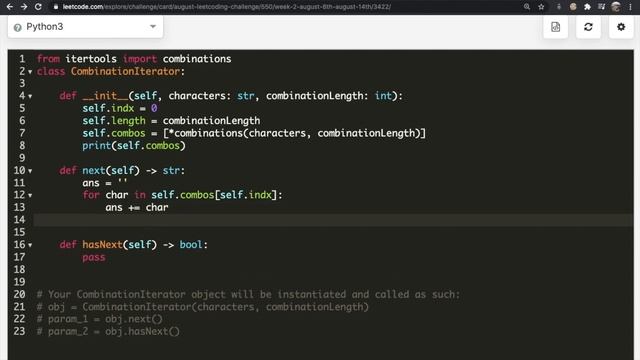The width and height of the screenshot is (640, 360).
Task: Click line number 9 in the gutter
Action: [x=22, y=158]
